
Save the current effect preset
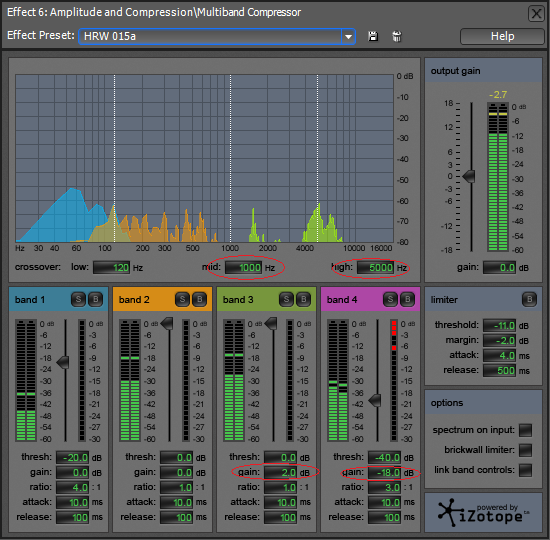(373, 36)
